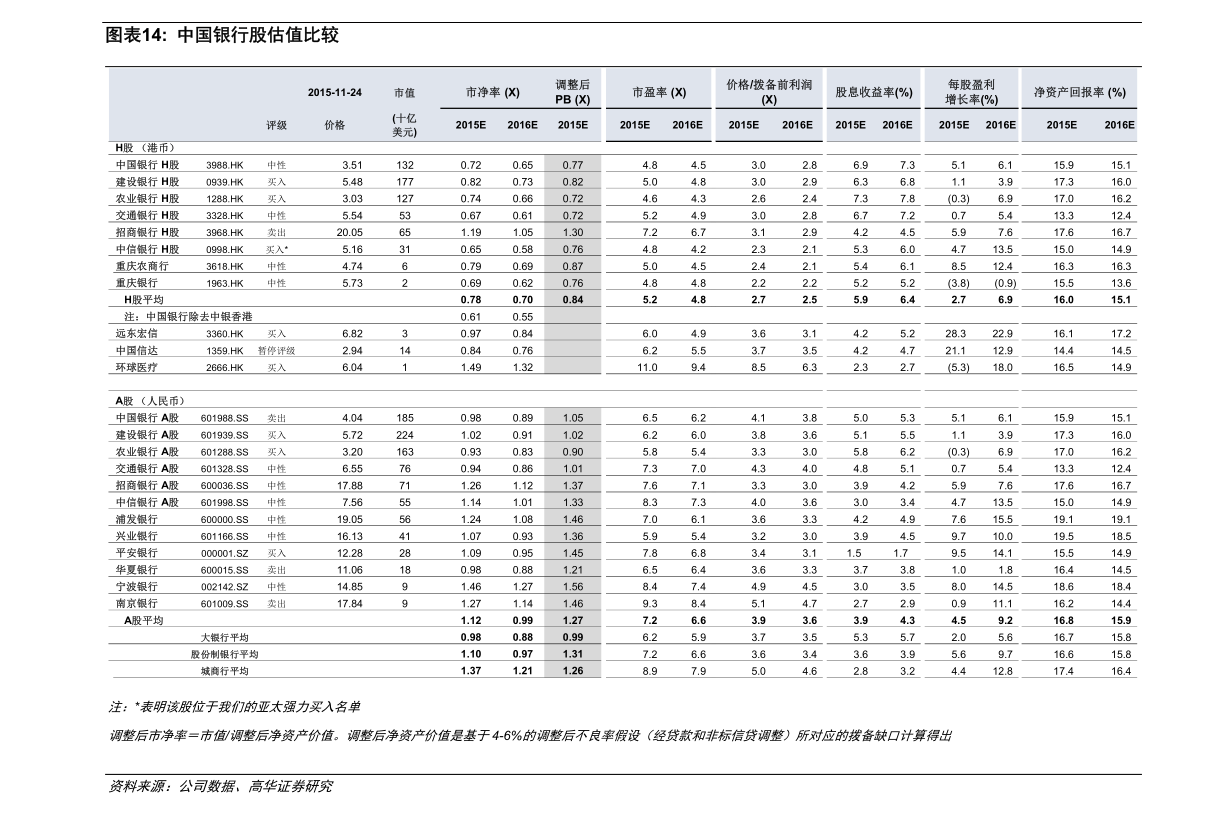Click market cap 224 for 建设银行 A股

pyautogui.click(x=404, y=435)
